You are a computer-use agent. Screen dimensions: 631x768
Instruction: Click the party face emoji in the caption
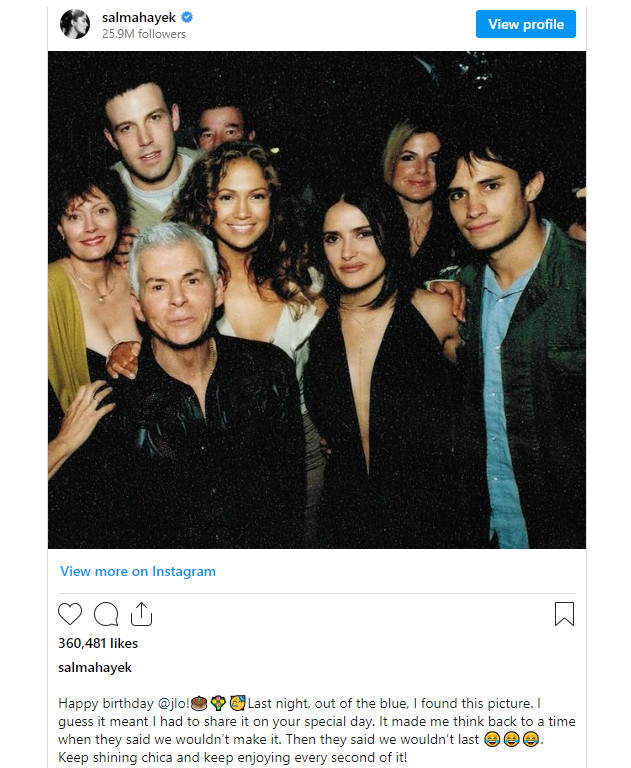(x=238, y=703)
